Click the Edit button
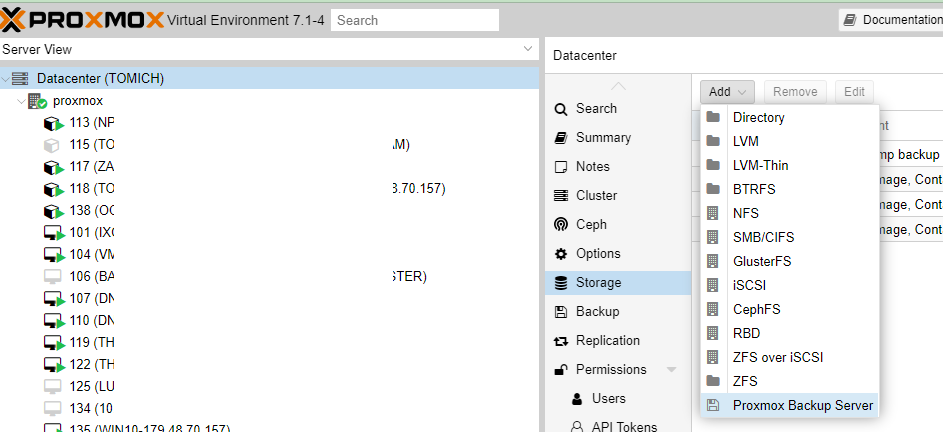The image size is (943, 432). [x=854, y=91]
